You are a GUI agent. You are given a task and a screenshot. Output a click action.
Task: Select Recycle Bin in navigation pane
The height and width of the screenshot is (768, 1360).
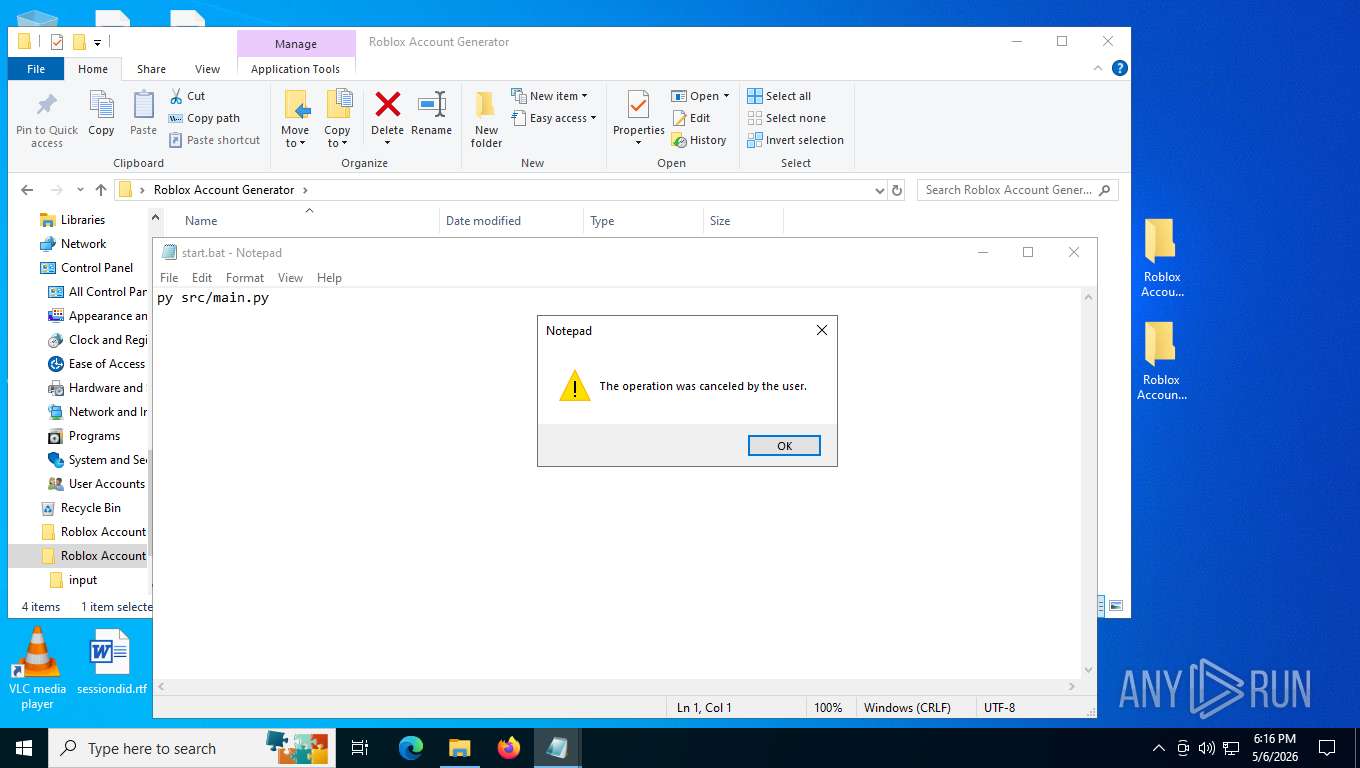pyautogui.click(x=90, y=508)
